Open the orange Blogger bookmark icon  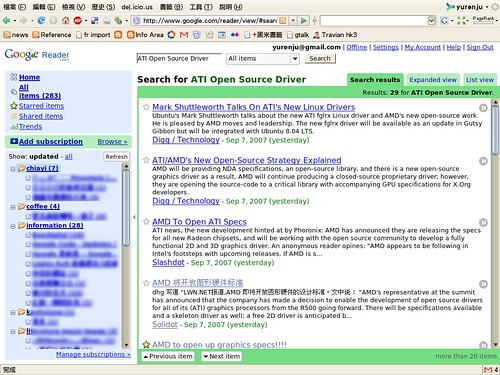pyautogui.click(x=118, y=35)
